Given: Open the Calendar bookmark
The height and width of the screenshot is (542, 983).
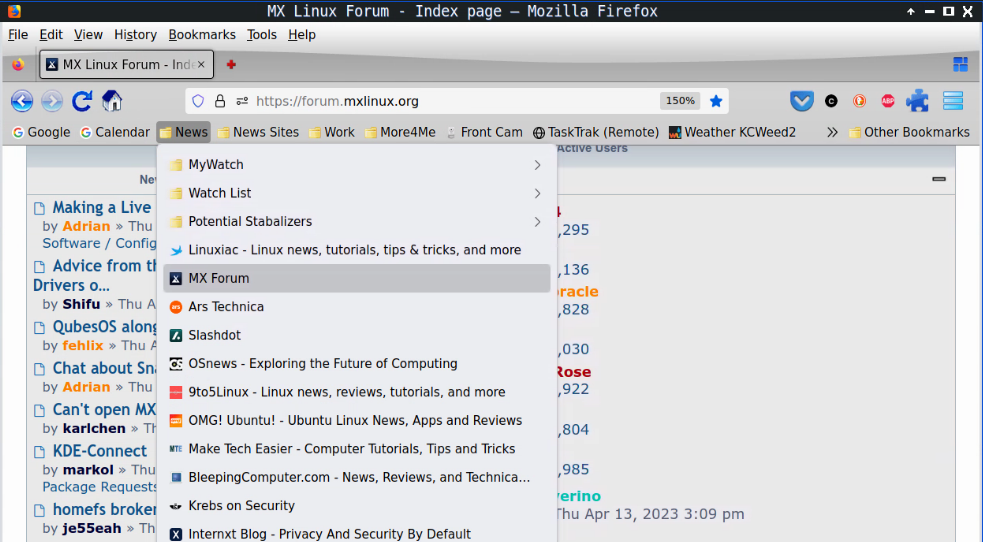Looking at the screenshot, I should pos(115,132).
